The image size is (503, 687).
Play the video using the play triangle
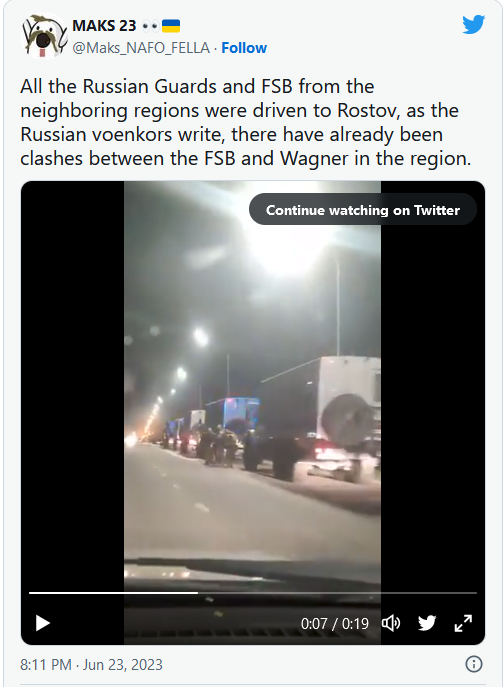(43, 623)
